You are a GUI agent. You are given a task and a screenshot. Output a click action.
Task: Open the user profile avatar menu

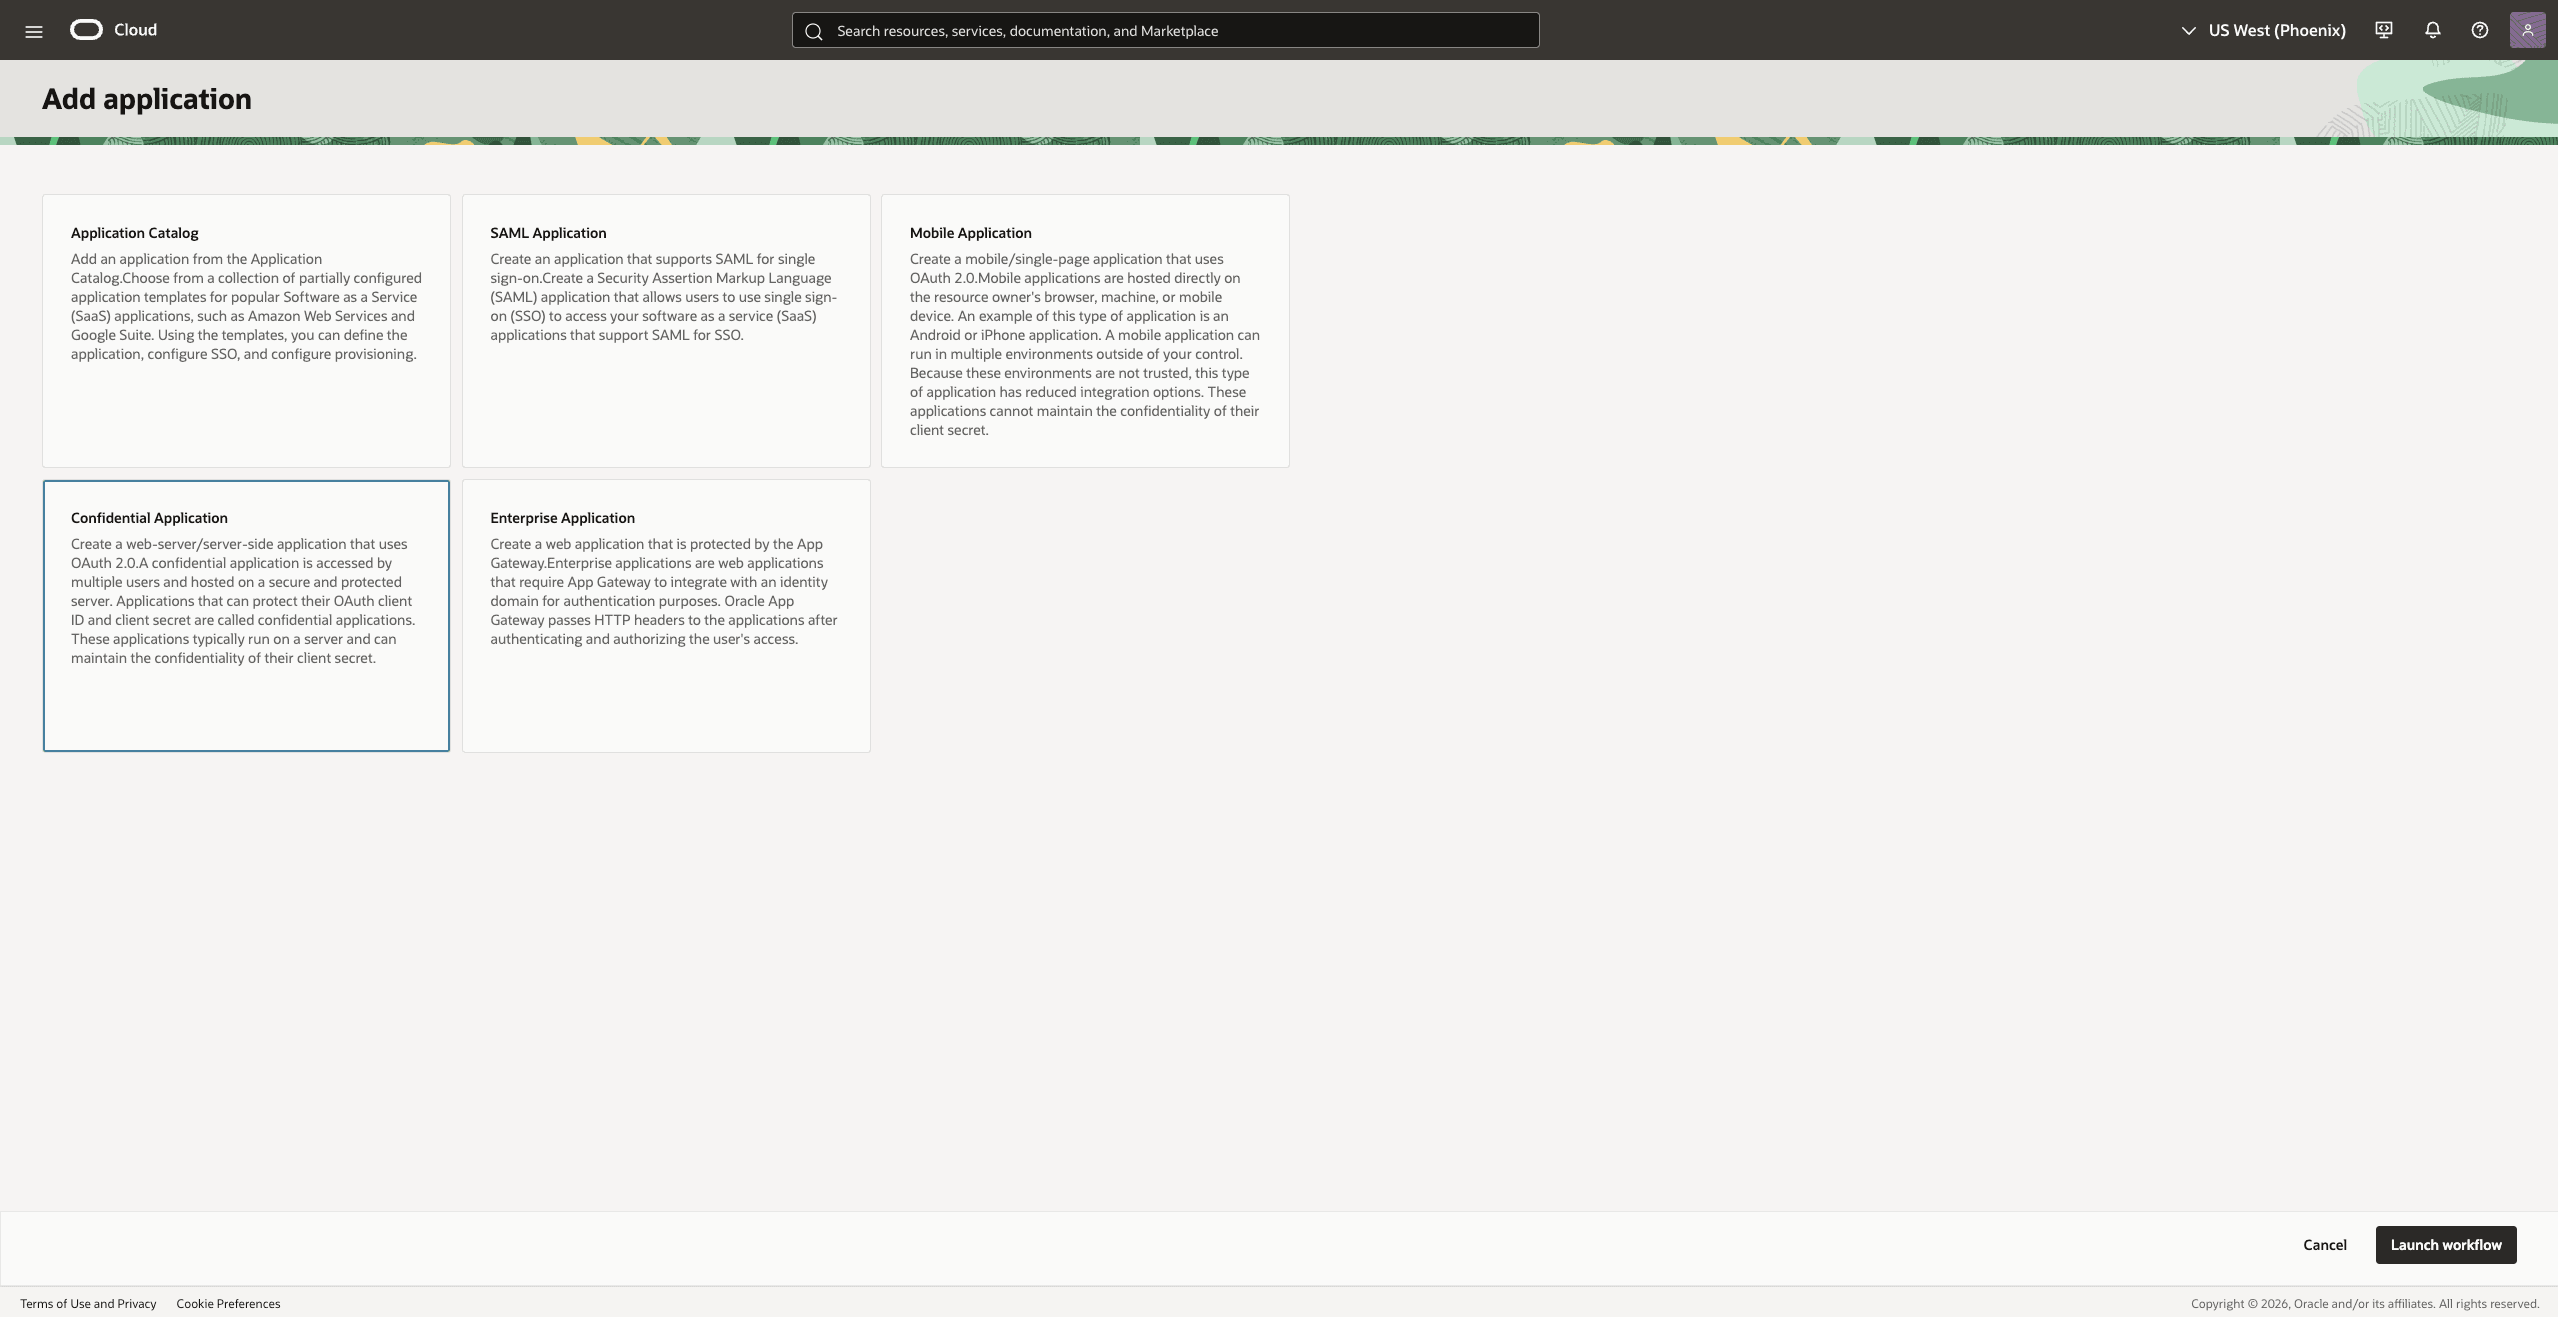pyautogui.click(x=2527, y=30)
